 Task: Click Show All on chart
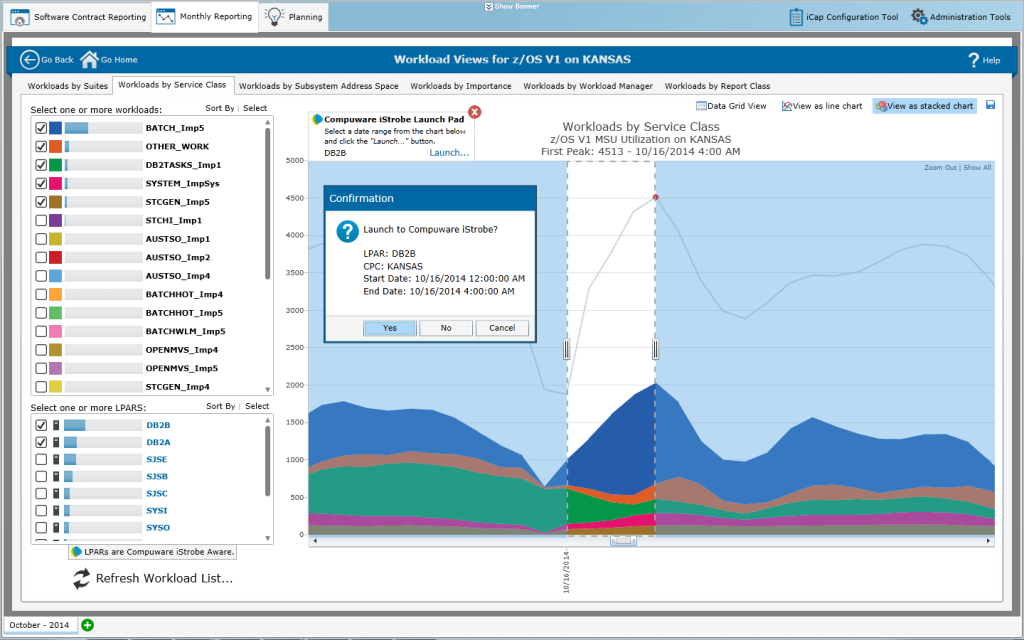coord(977,168)
